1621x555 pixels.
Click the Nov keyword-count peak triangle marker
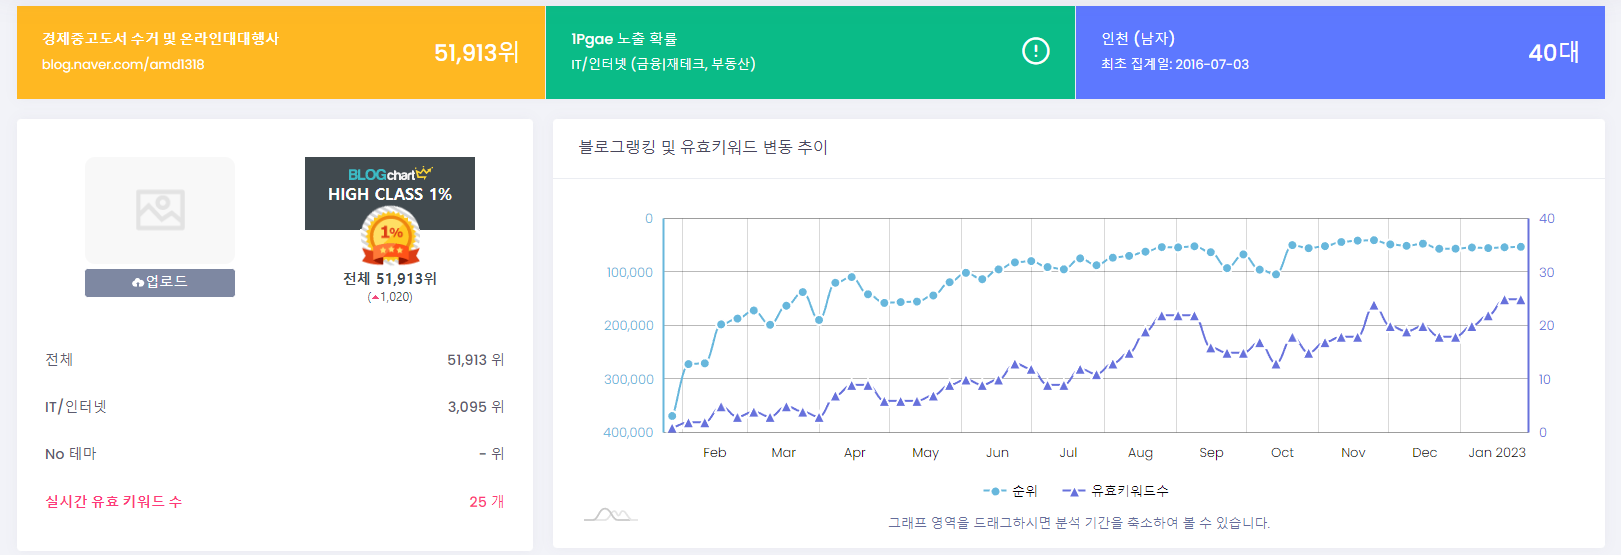click(1374, 306)
